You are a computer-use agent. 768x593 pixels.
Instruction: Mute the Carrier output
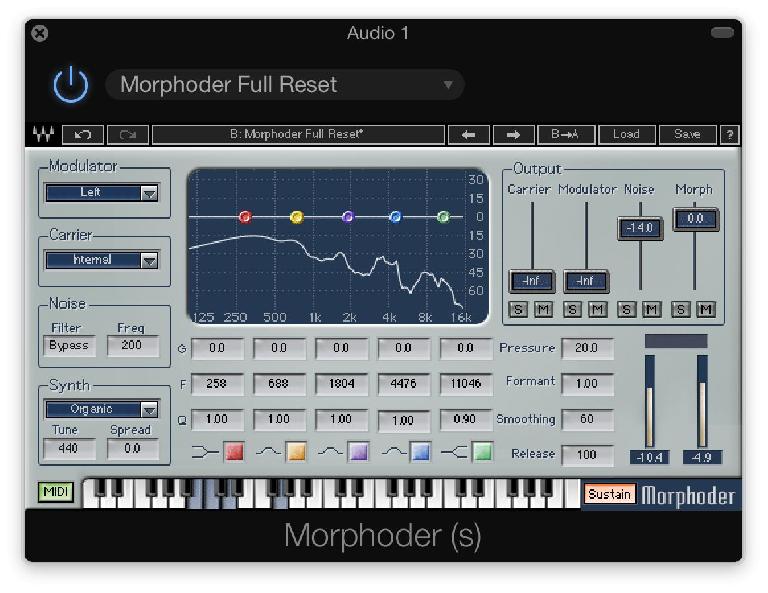pyautogui.click(x=543, y=309)
